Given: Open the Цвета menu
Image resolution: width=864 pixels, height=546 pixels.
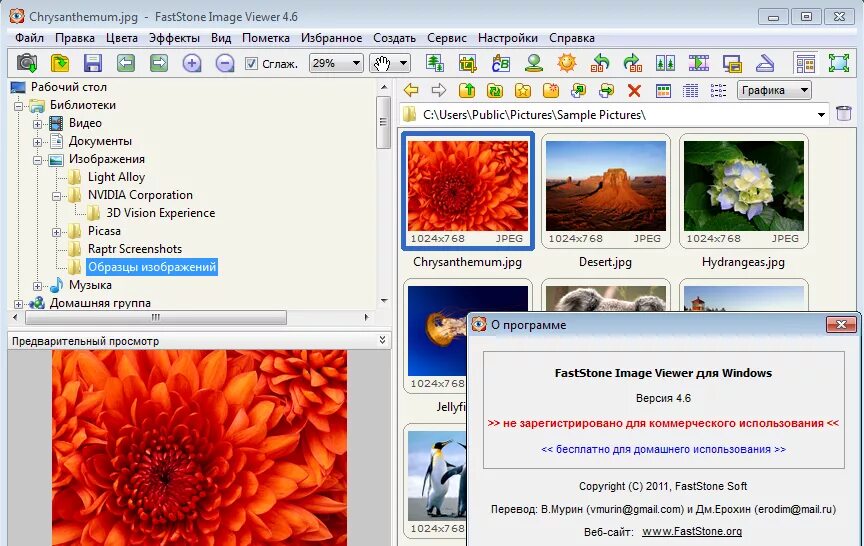Looking at the screenshot, I should pos(122,38).
